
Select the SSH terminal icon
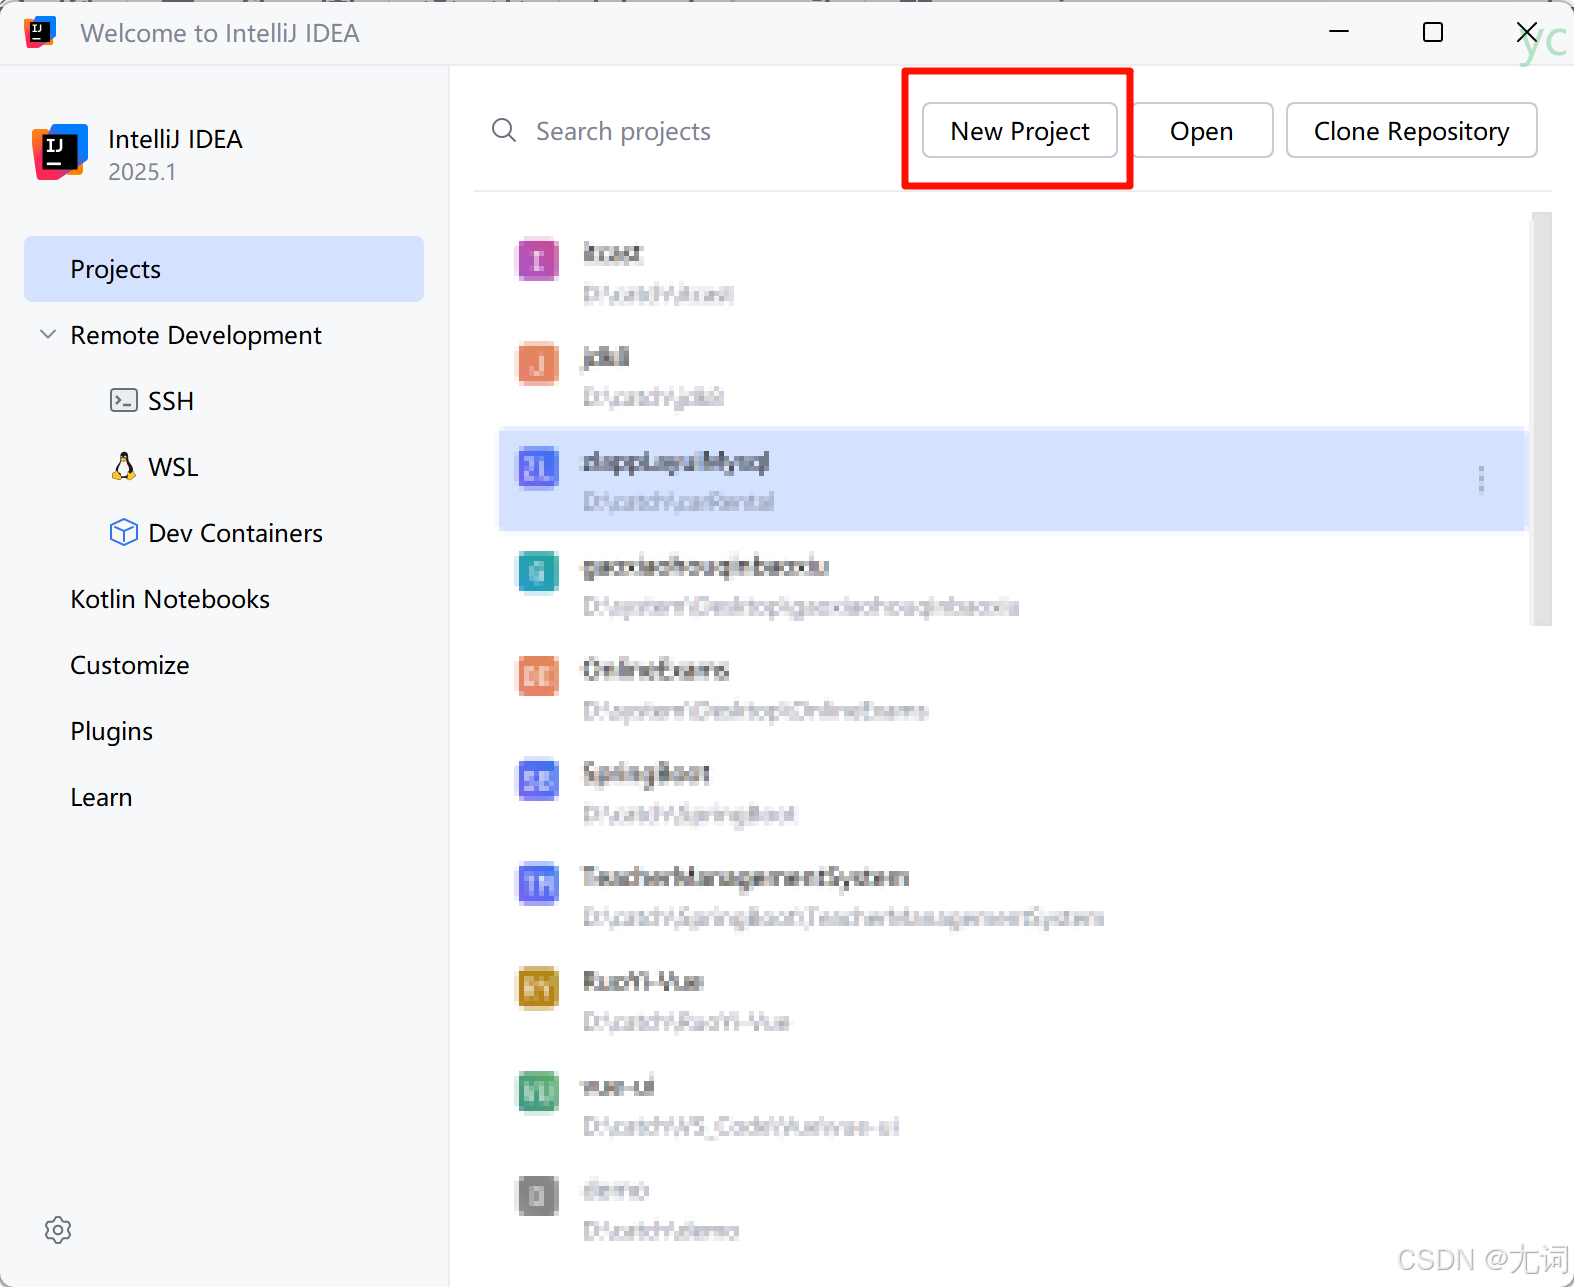click(123, 401)
